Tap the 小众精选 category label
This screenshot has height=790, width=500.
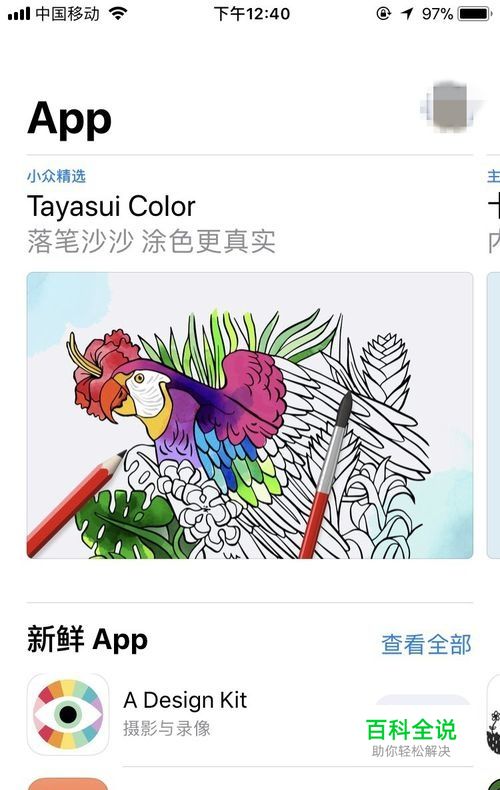(x=56, y=176)
